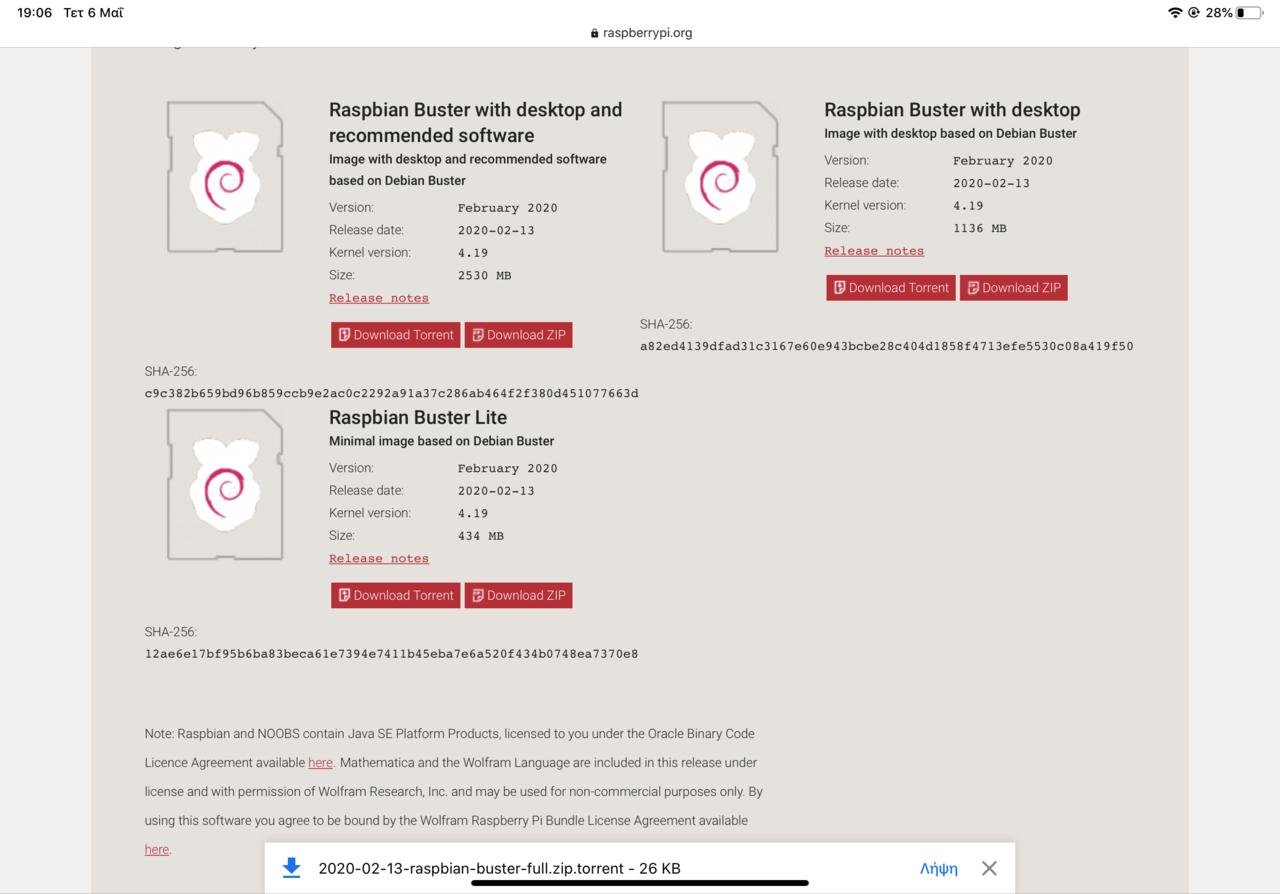Screen dimensions: 1280x894
Task: Select SHA-256 hash starting c9c382b659
Action: 391,393
